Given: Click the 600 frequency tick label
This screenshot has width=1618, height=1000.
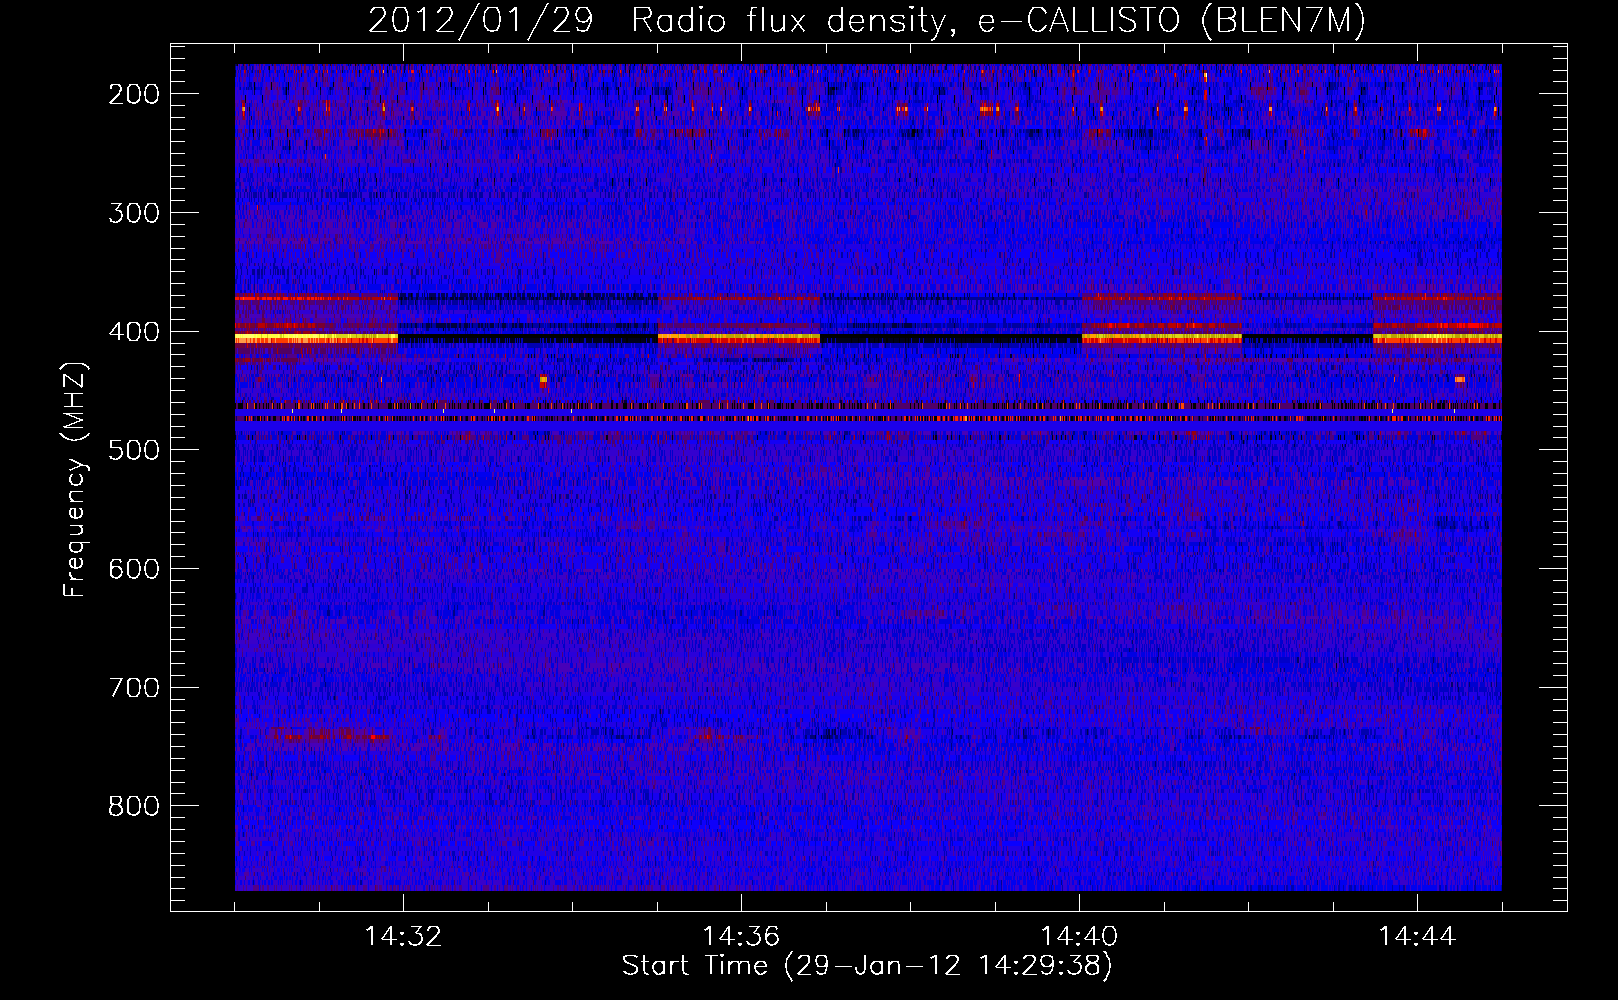Looking at the screenshot, I should [133, 569].
